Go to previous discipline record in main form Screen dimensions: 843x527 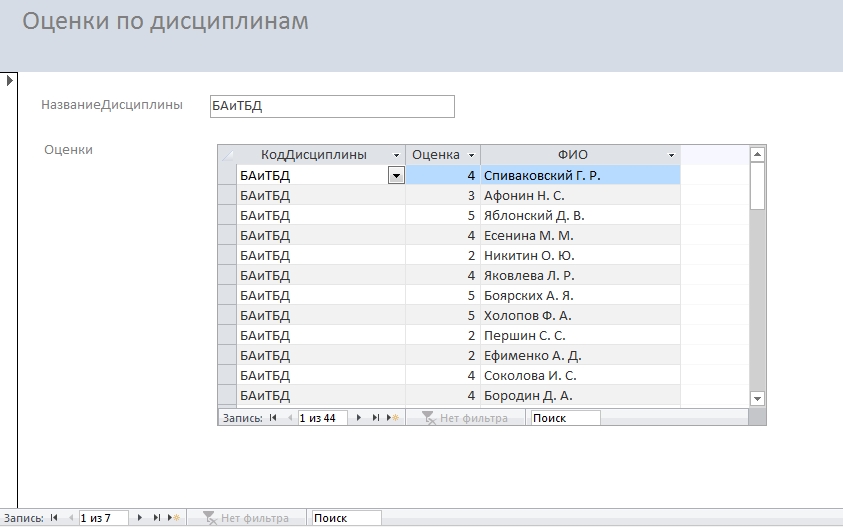pyautogui.click(x=71, y=518)
